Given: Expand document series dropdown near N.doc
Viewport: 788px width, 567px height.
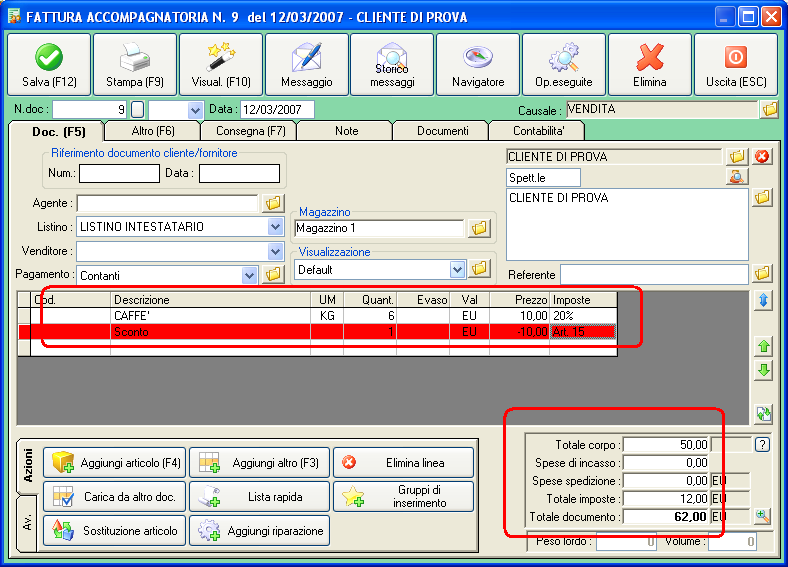Looking at the screenshot, I should tap(195, 110).
